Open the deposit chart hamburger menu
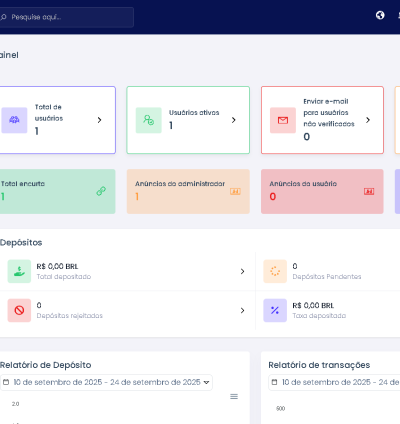The width and height of the screenshot is (400, 424). 234,396
